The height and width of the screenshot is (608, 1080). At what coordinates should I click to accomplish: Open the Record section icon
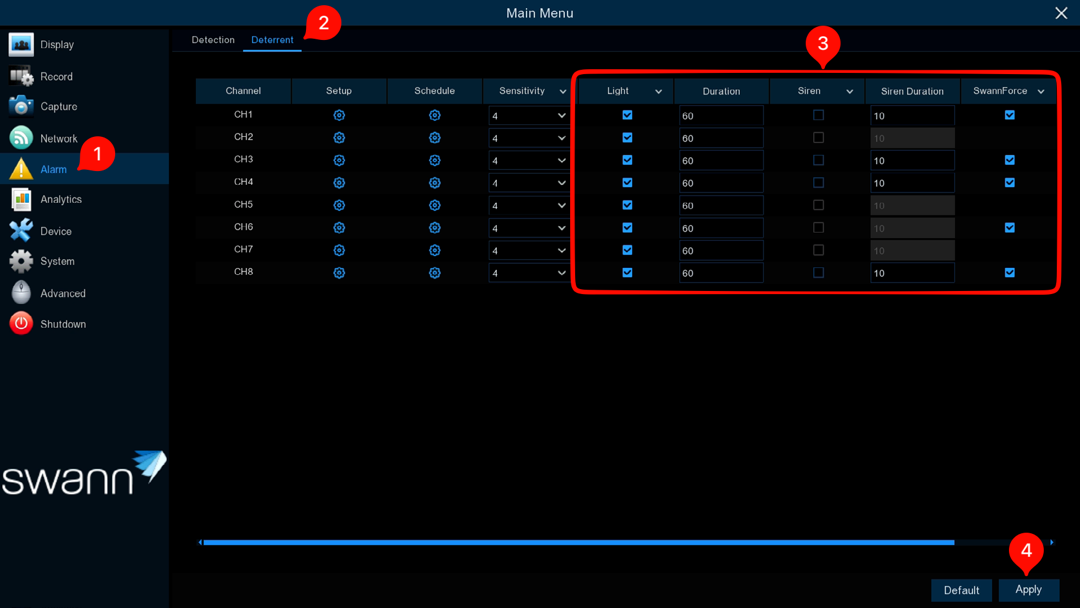[21, 76]
